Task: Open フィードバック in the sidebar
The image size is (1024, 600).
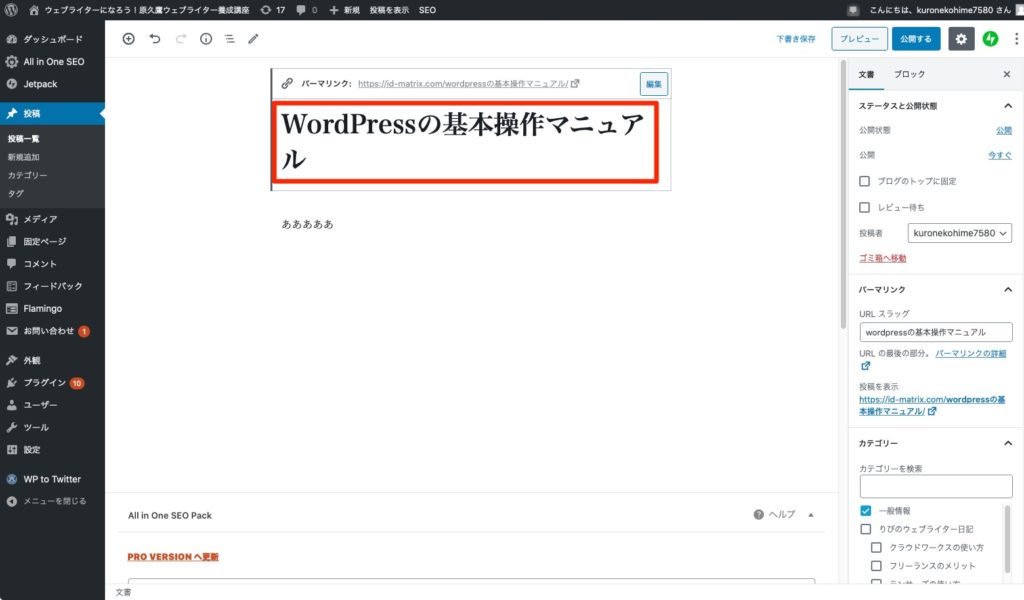Action: [52, 286]
